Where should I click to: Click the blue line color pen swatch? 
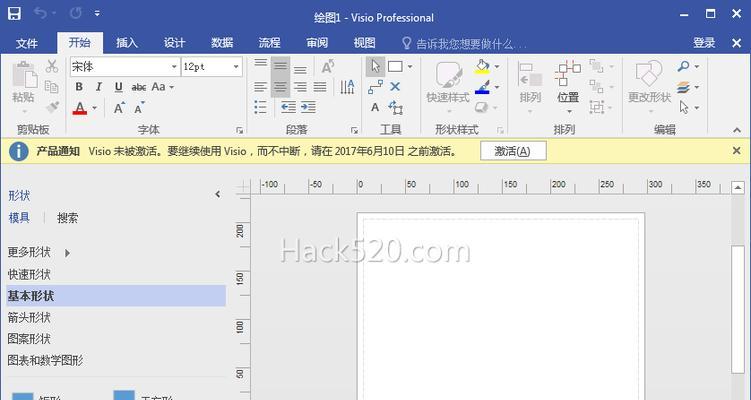coord(482,87)
